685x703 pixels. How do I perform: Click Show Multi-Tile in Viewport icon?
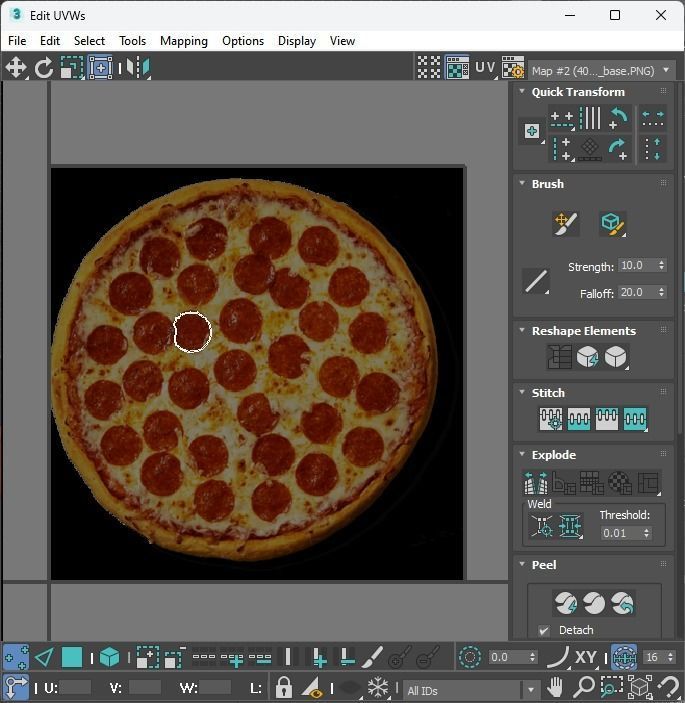point(429,68)
